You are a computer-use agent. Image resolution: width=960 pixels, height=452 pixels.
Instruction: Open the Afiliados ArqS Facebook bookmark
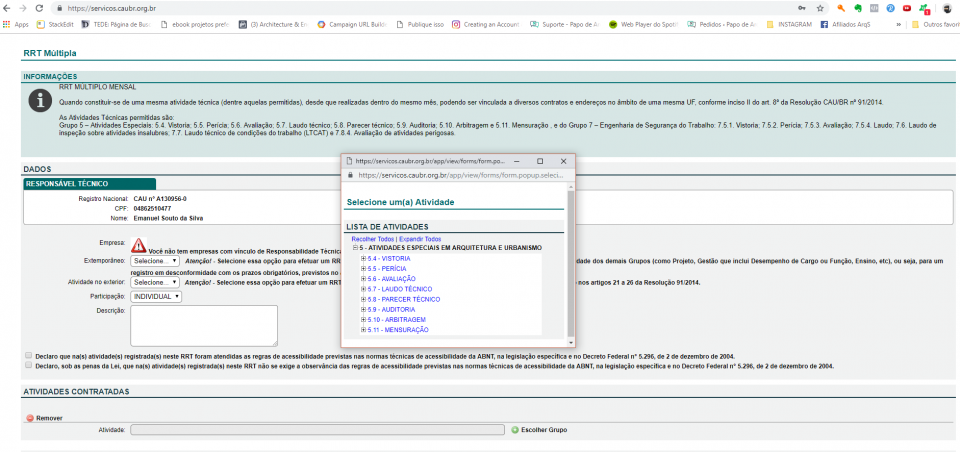(846, 24)
